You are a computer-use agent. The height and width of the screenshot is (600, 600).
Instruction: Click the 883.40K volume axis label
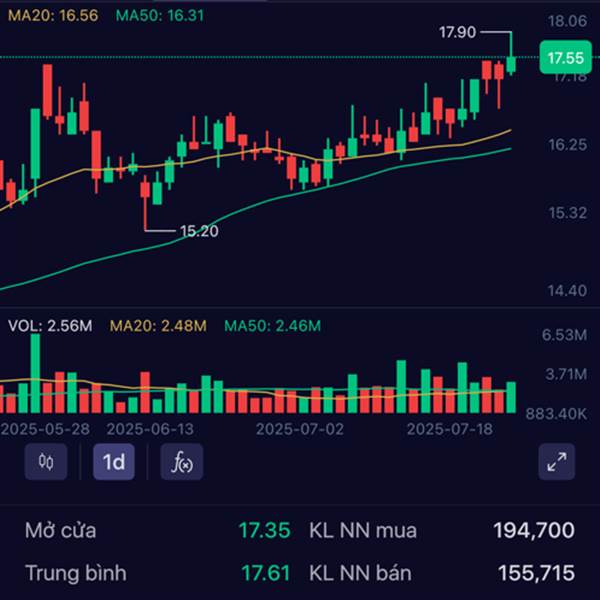(556, 414)
